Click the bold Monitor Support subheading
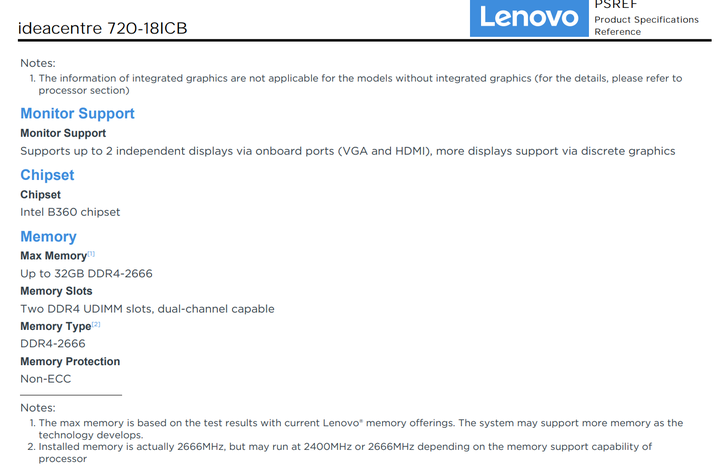 click(x=63, y=133)
